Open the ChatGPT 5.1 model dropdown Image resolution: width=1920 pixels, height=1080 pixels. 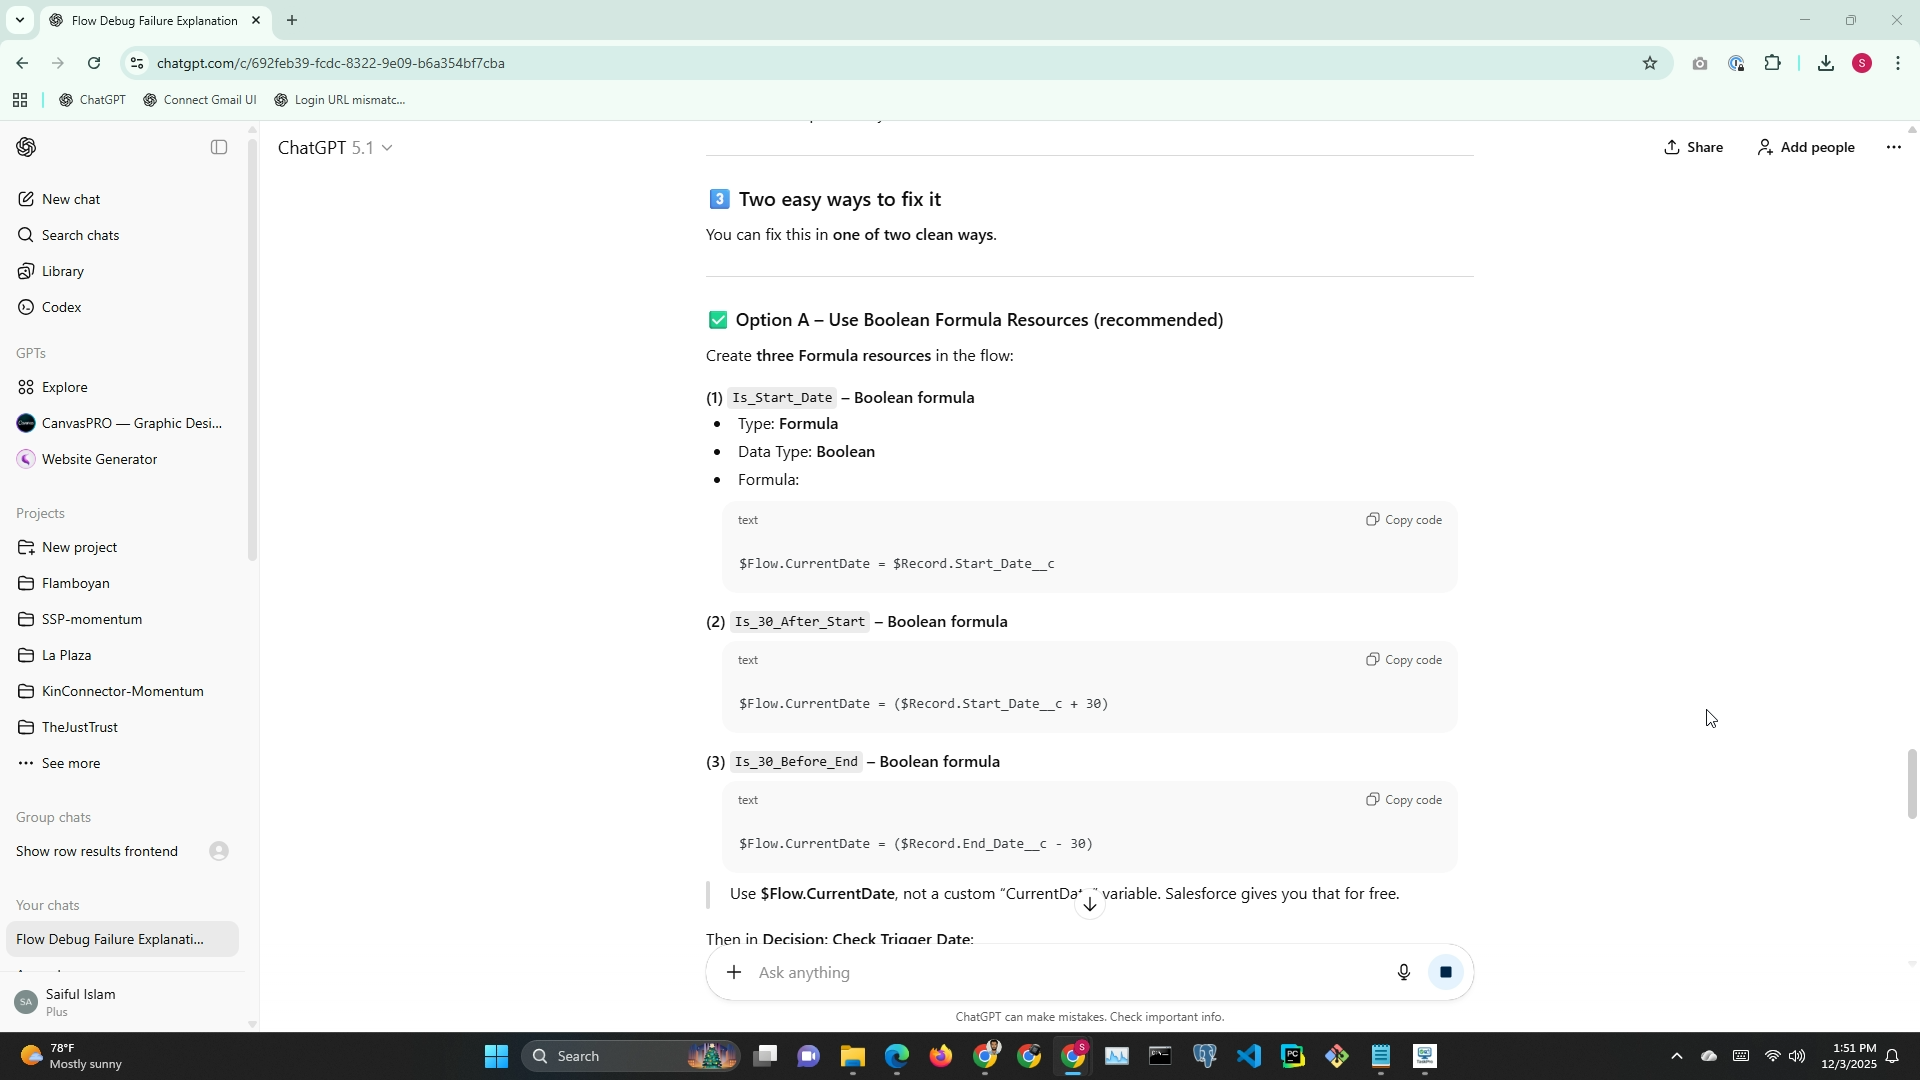coord(335,148)
